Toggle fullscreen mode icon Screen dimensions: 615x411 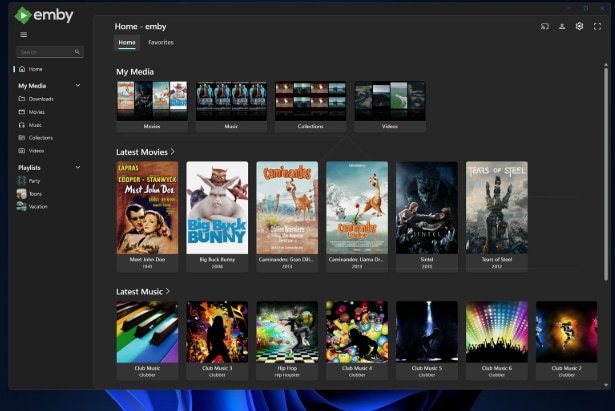(x=597, y=27)
